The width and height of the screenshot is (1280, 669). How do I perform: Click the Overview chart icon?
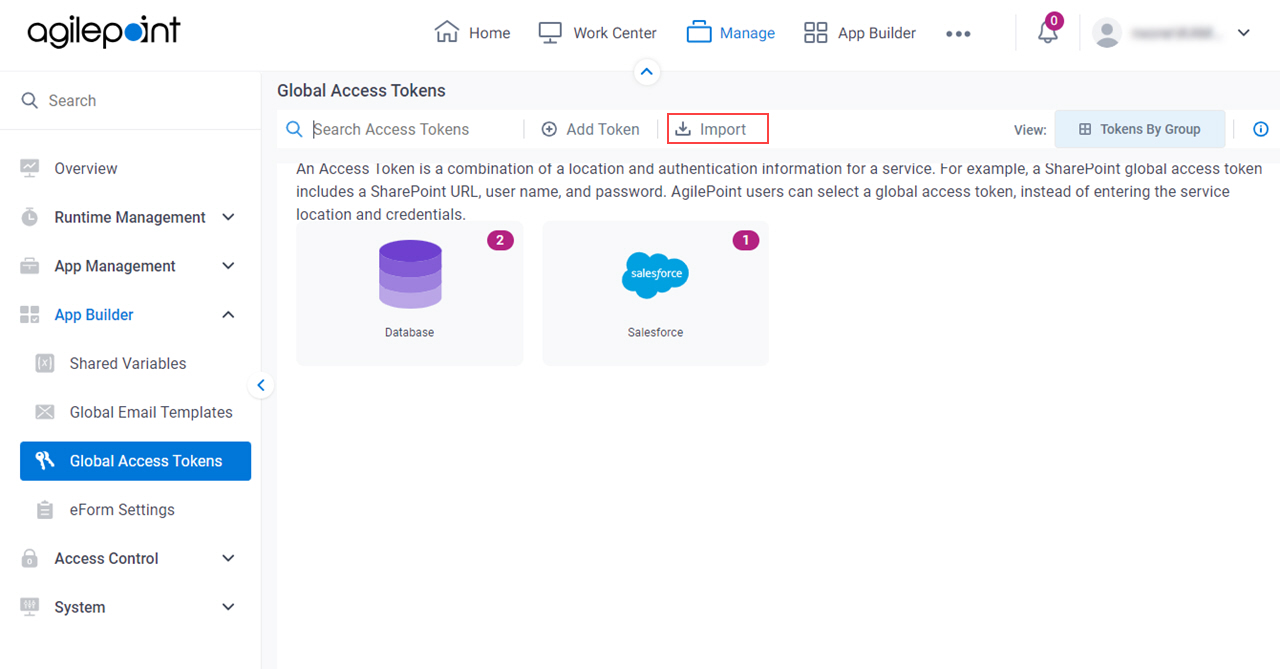(x=30, y=168)
